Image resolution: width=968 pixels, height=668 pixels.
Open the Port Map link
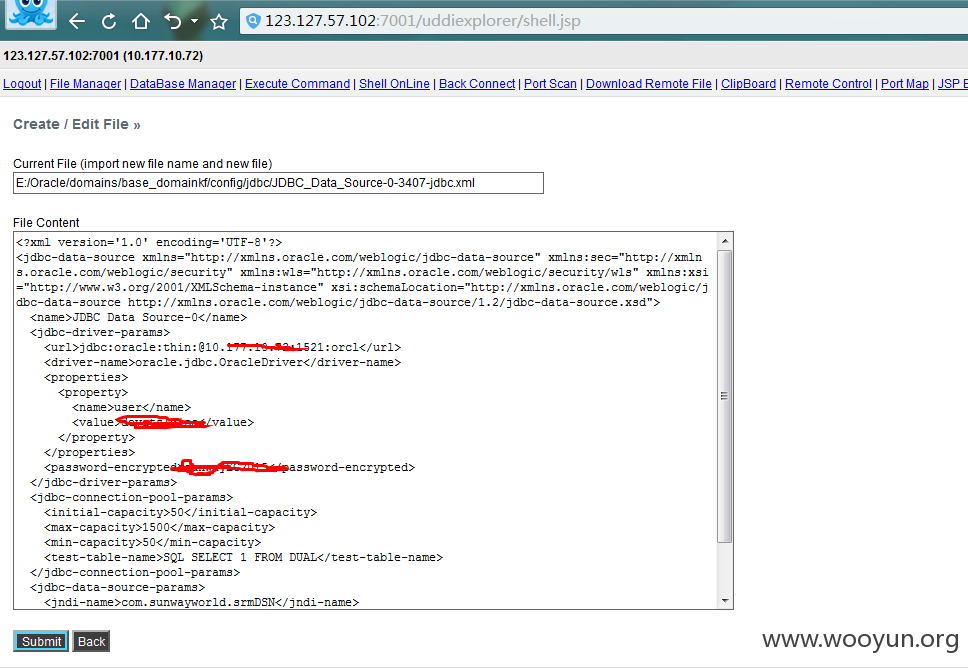pos(904,84)
